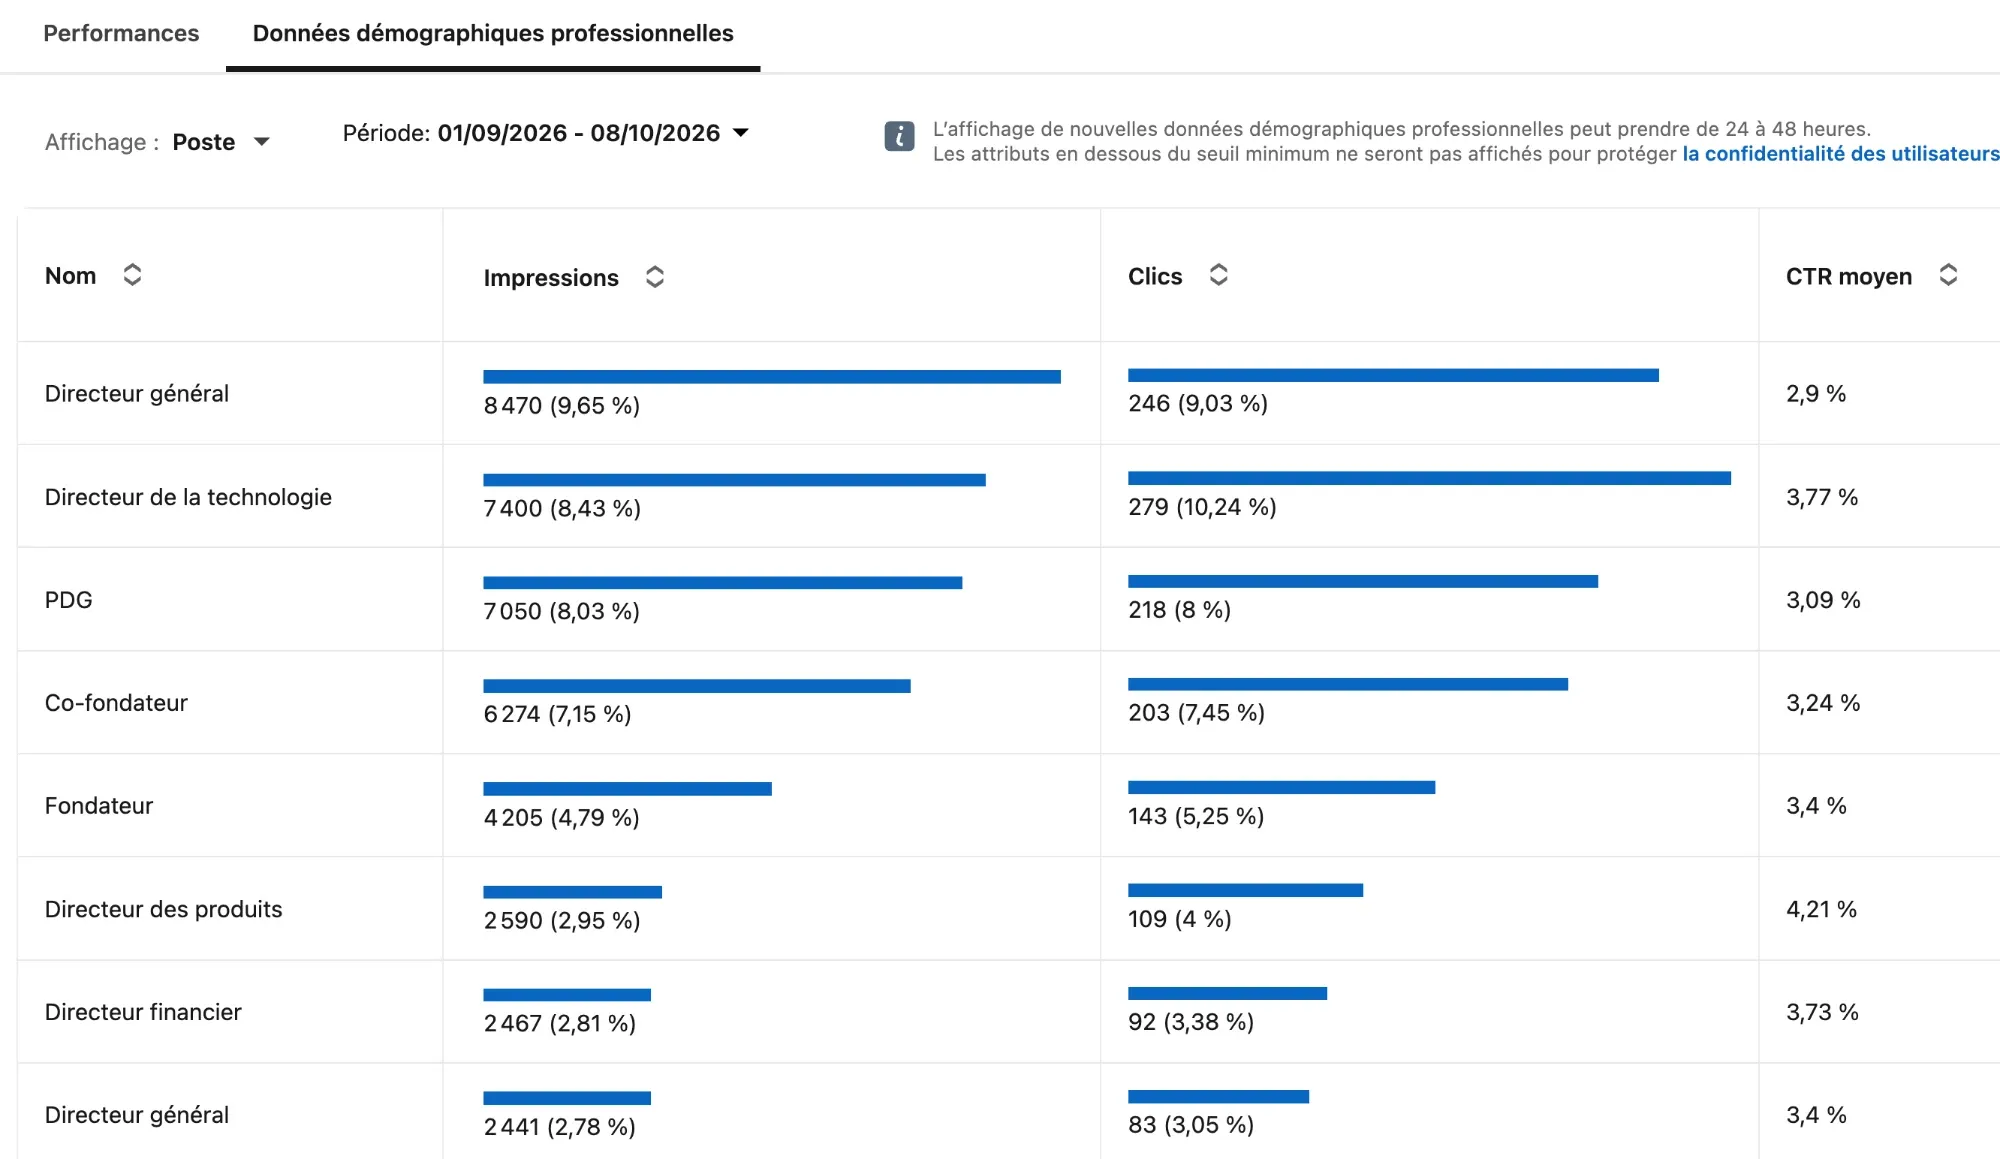This screenshot has width=2000, height=1159.
Task: Click the 2 467 (2,81 %) impressions value
Action: pos(559,1024)
